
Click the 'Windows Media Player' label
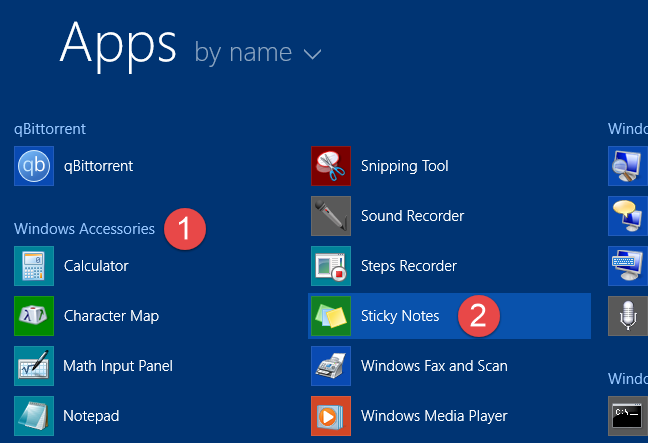click(x=434, y=417)
